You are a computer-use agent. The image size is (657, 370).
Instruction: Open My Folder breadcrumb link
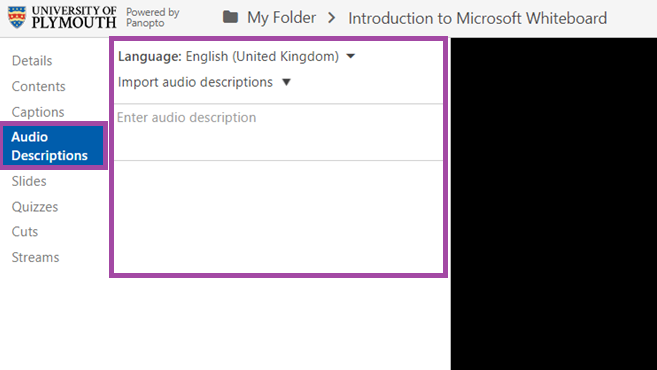coord(281,18)
